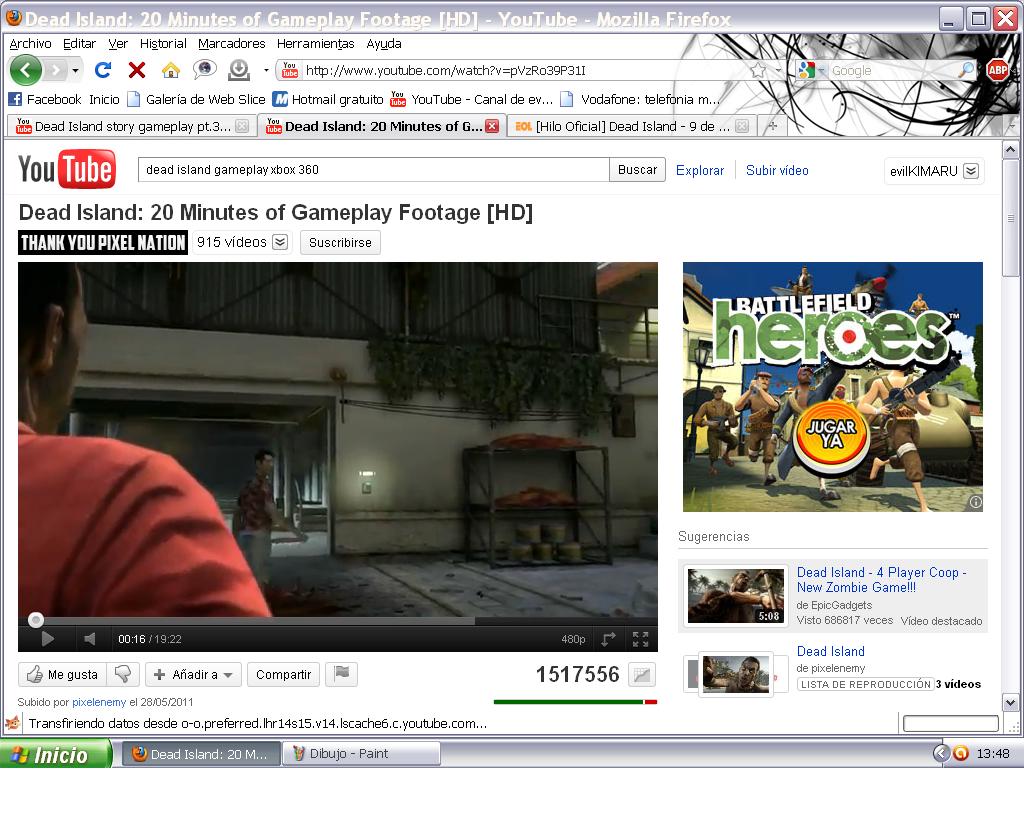
Task: Open new tab with plus button
Action: click(773, 126)
